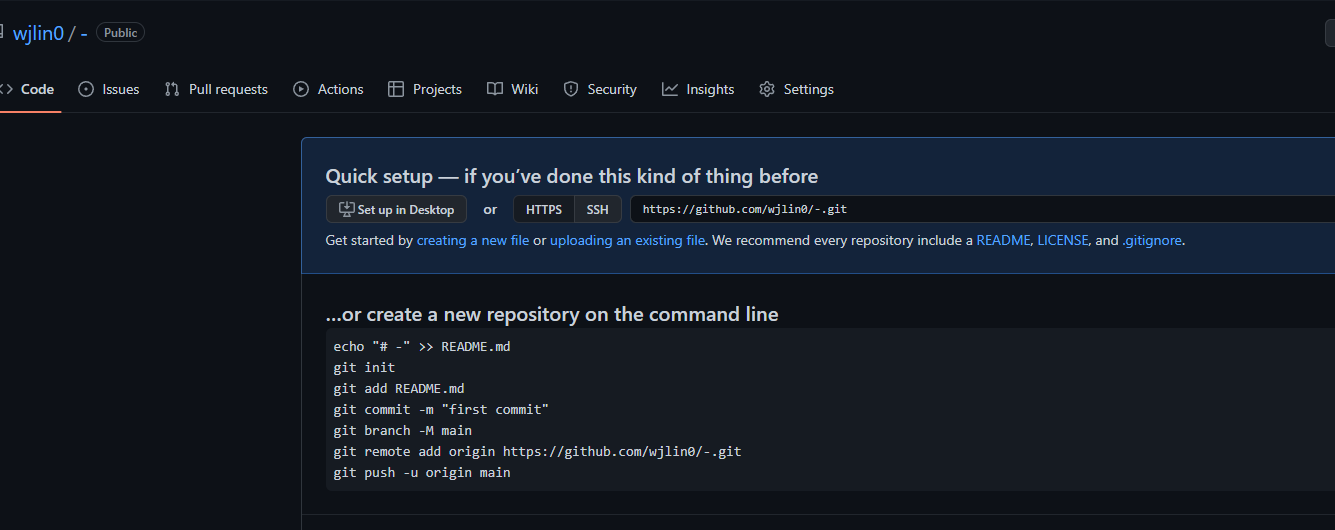1335x530 pixels.
Task: Click the Projects table icon
Action: (x=396, y=89)
